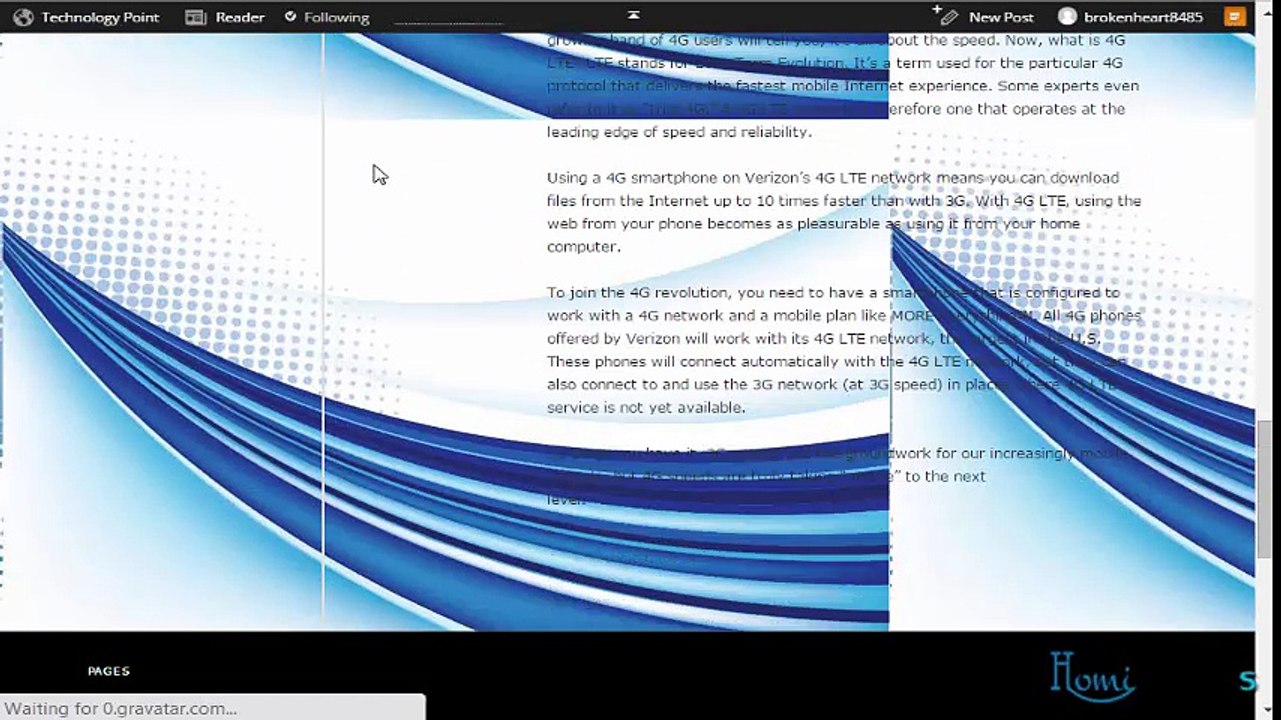This screenshot has height=720, width=1281.
Task: Click the line "leading edge of speed and reliability."
Action: pyautogui.click(x=679, y=132)
